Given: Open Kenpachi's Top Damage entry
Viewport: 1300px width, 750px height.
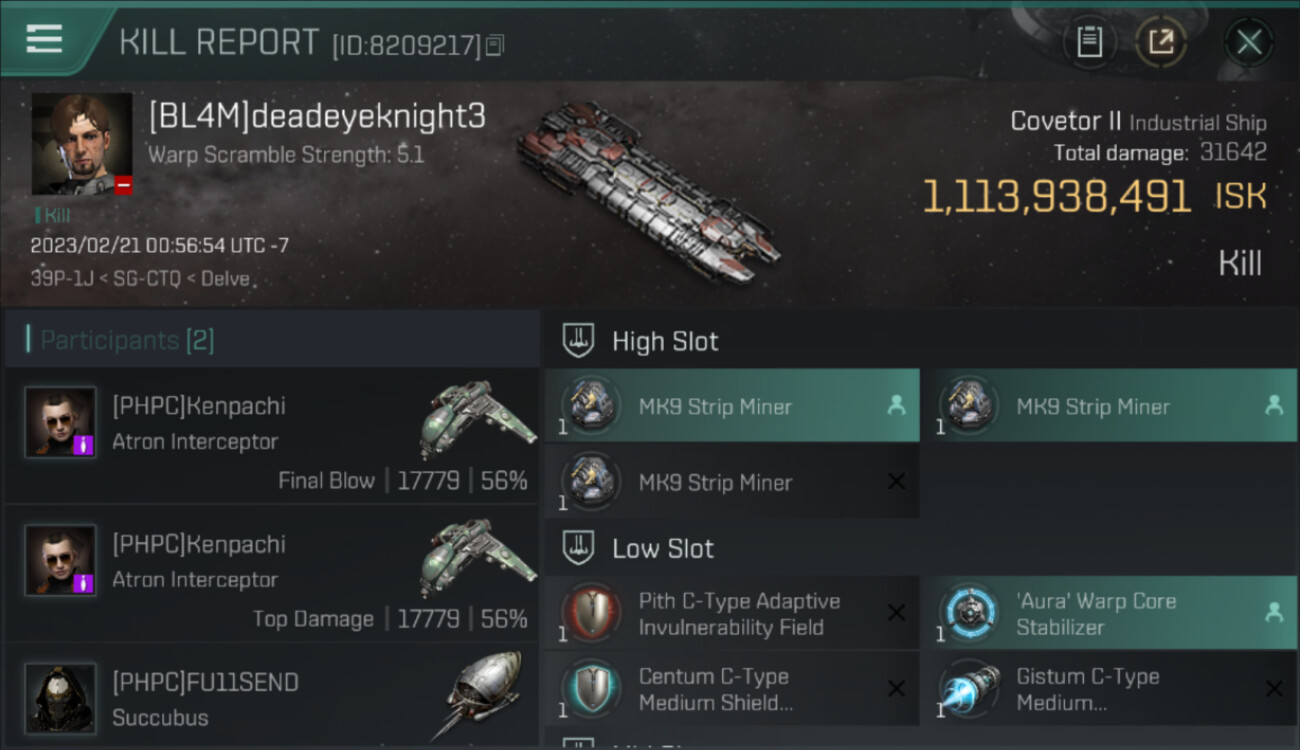Looking at the screenshot, I should (x=272, y=574).
